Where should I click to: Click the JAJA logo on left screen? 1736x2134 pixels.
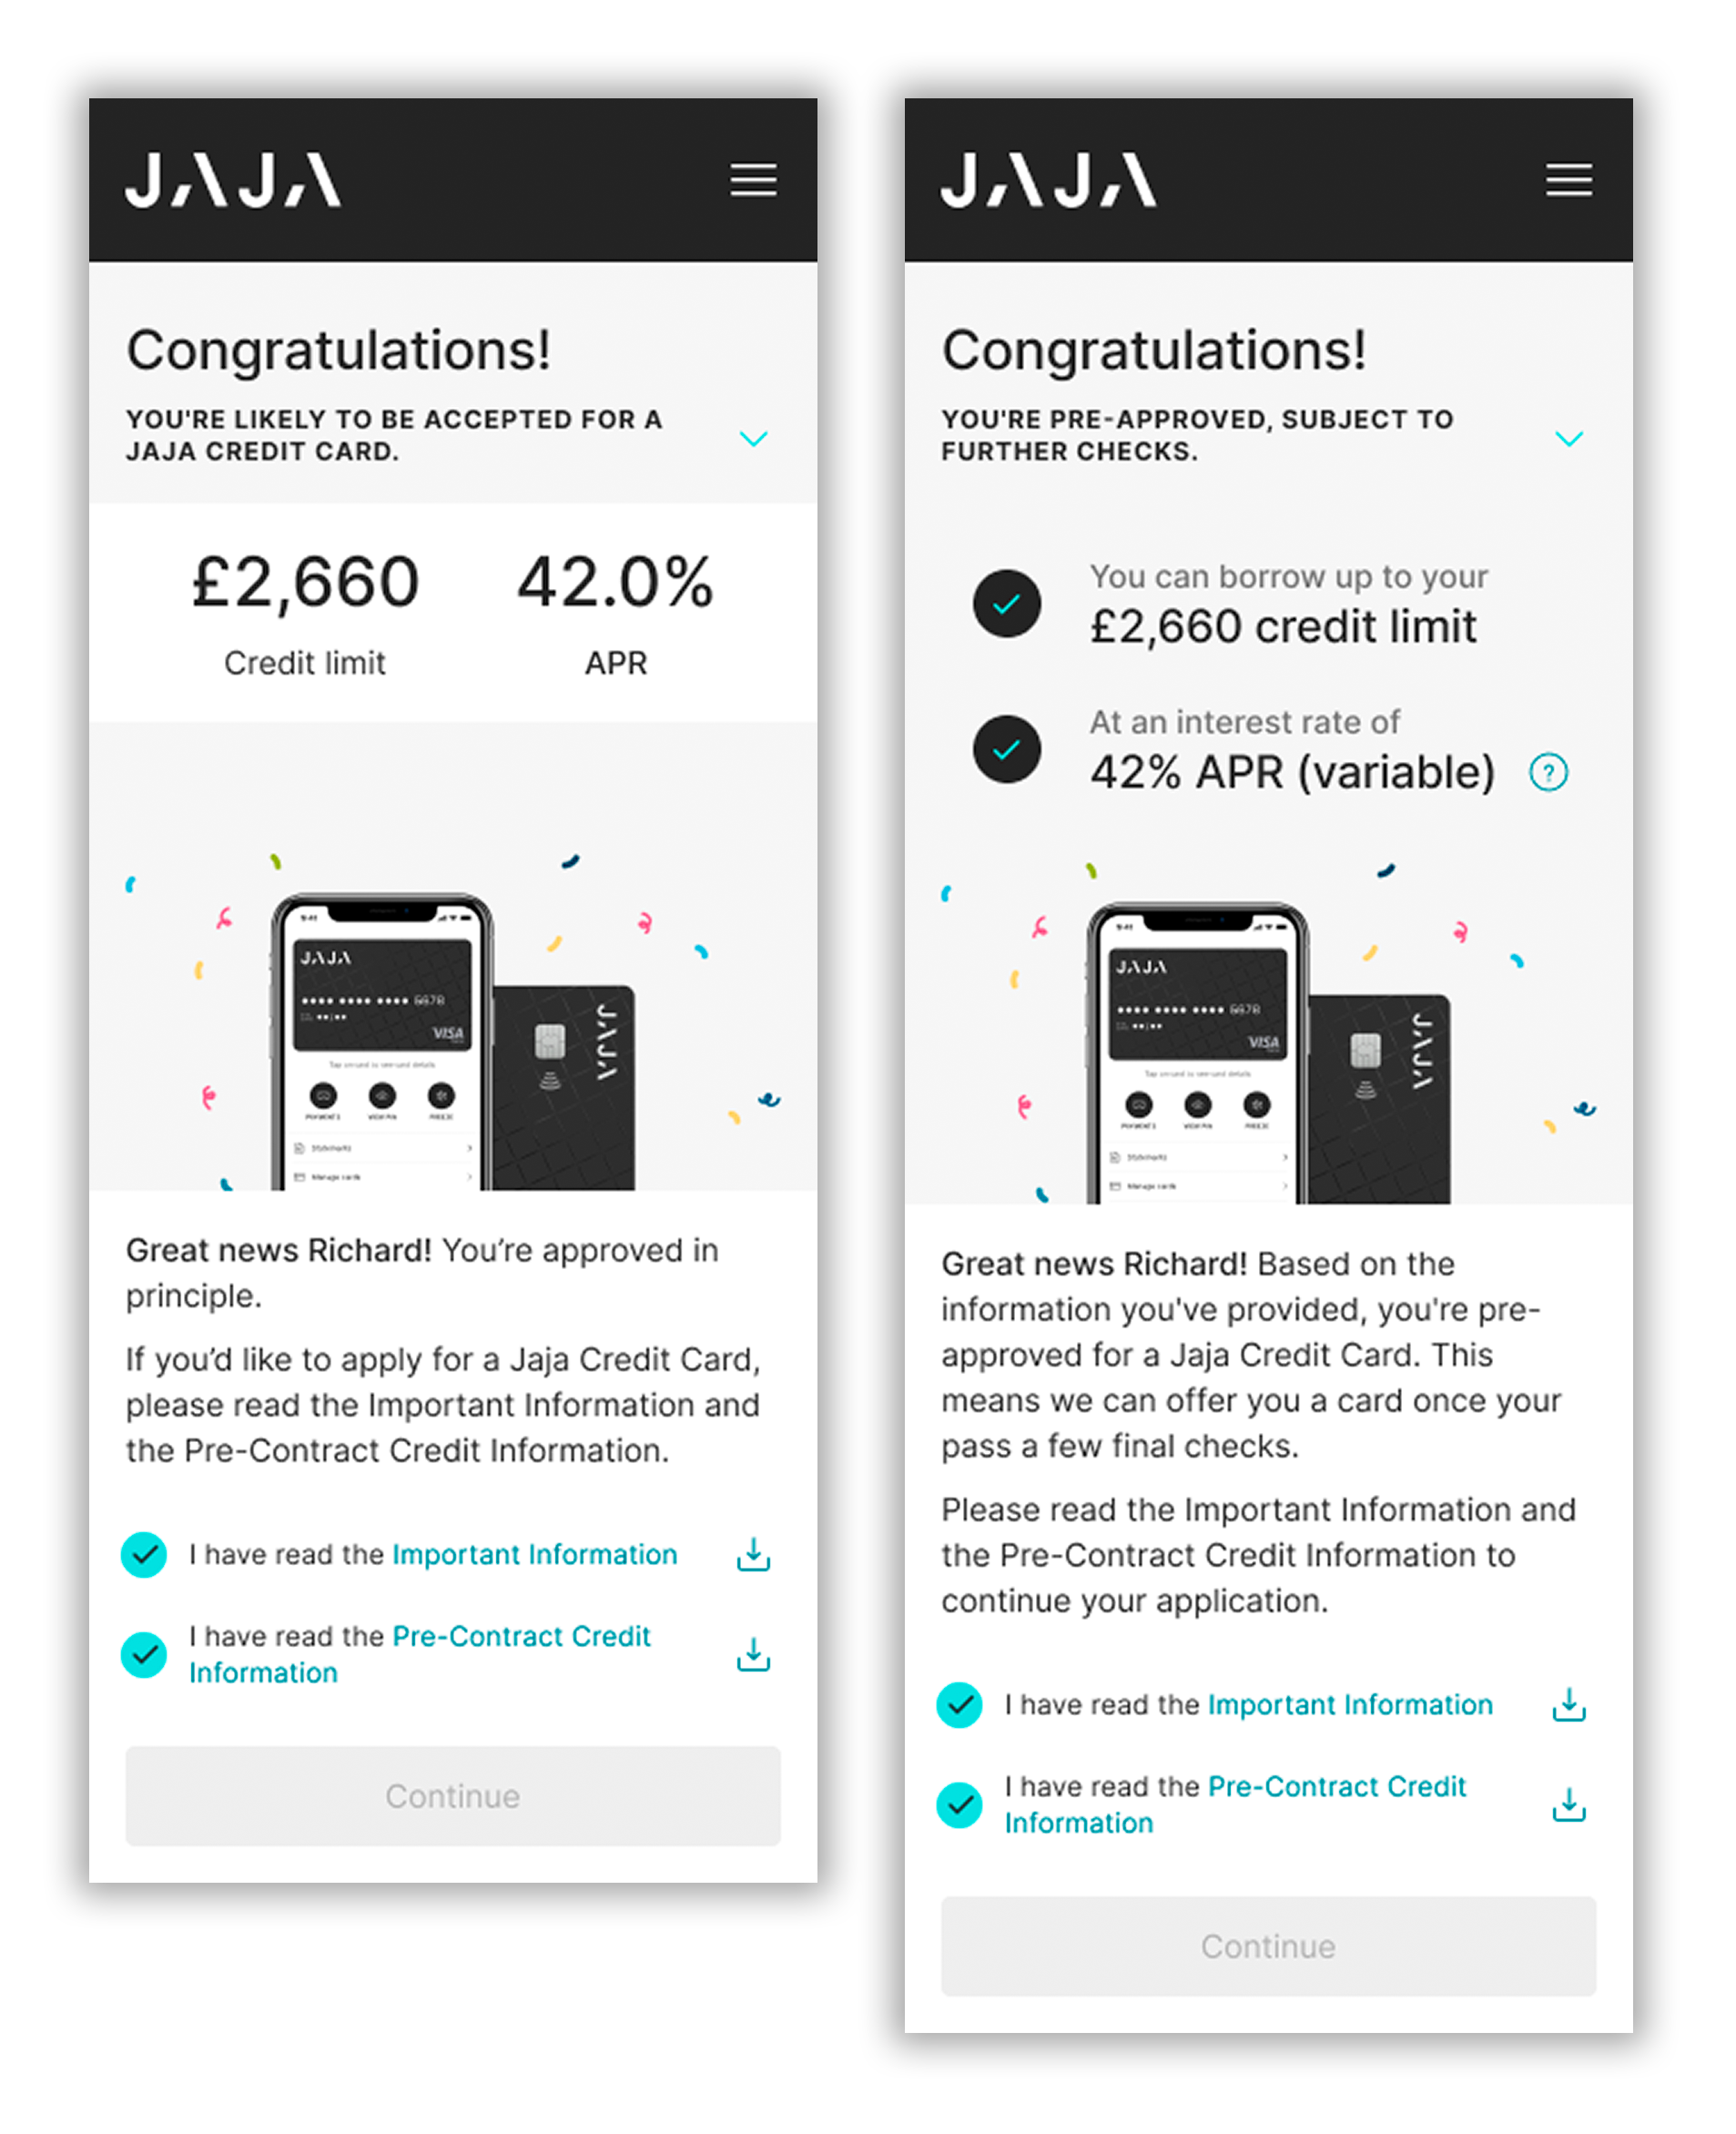coord(233,180)
